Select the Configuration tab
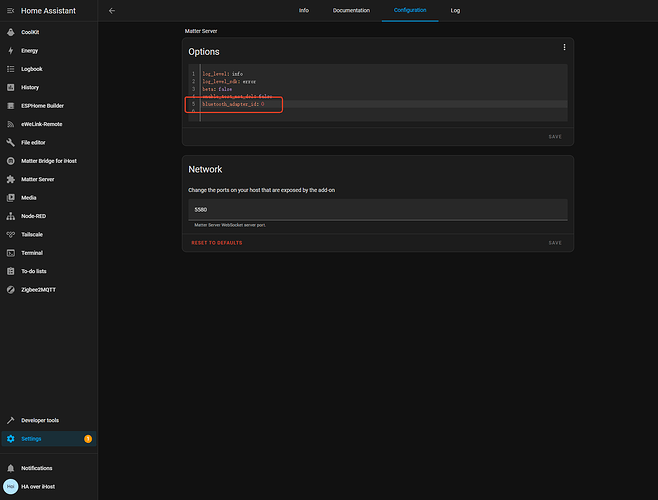Image resolution: width=658 pixels, height=500 pixels. [410, 10]
